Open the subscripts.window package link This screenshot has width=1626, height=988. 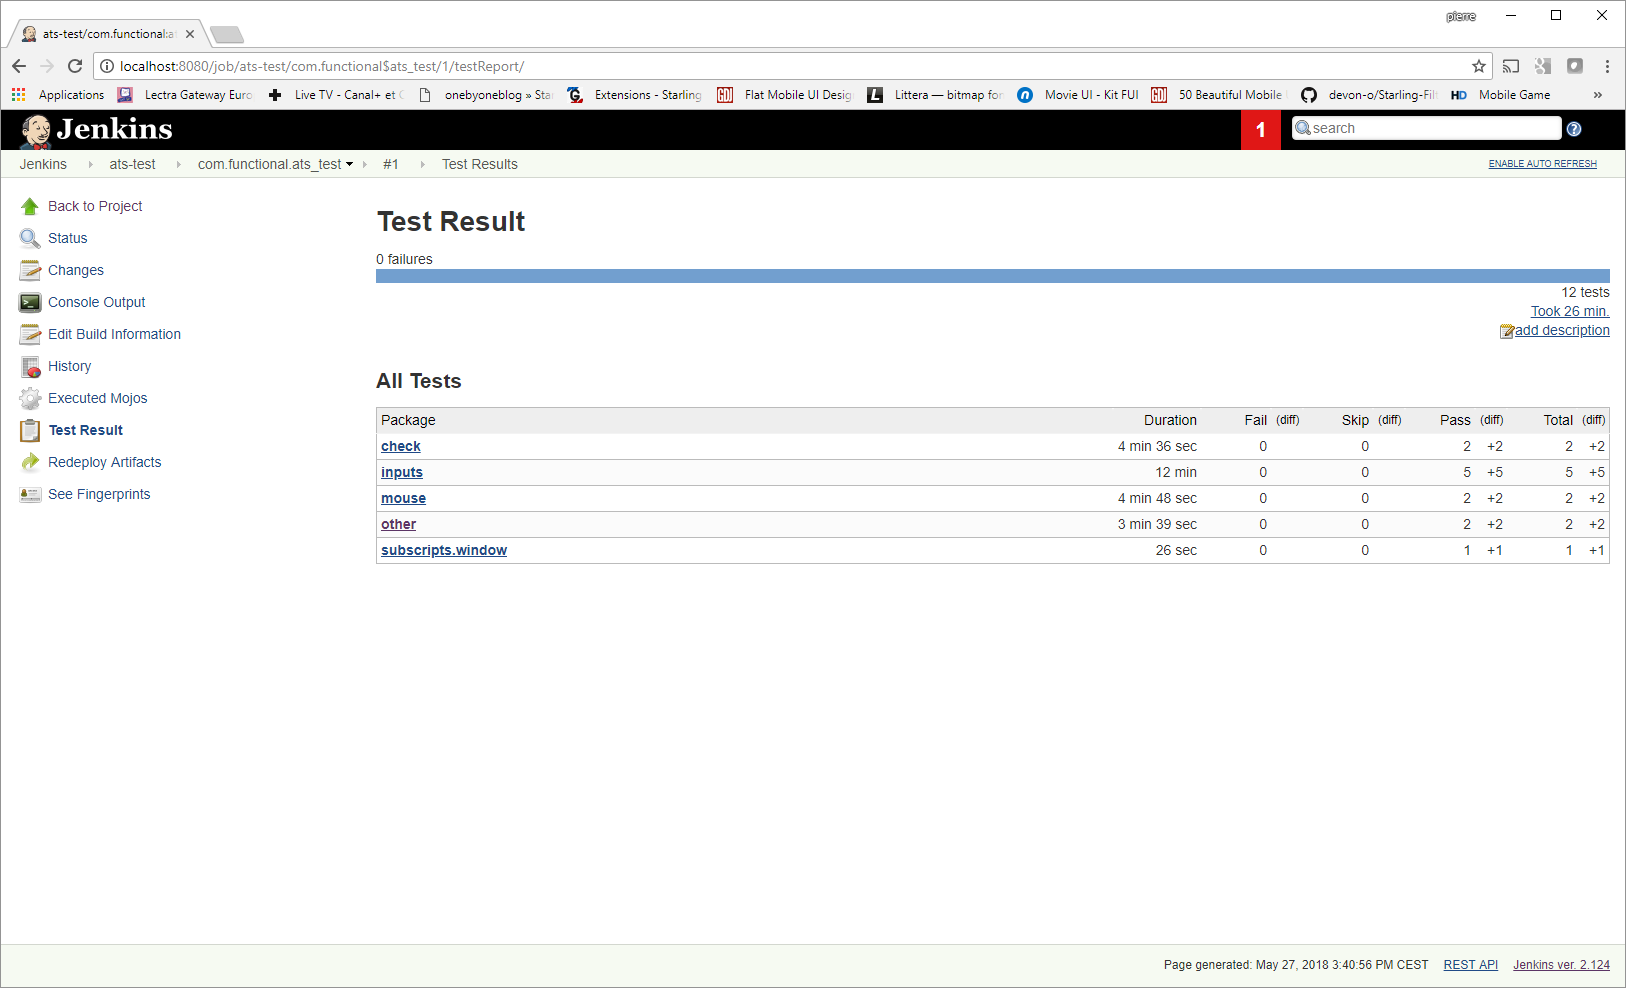(444, 550)
